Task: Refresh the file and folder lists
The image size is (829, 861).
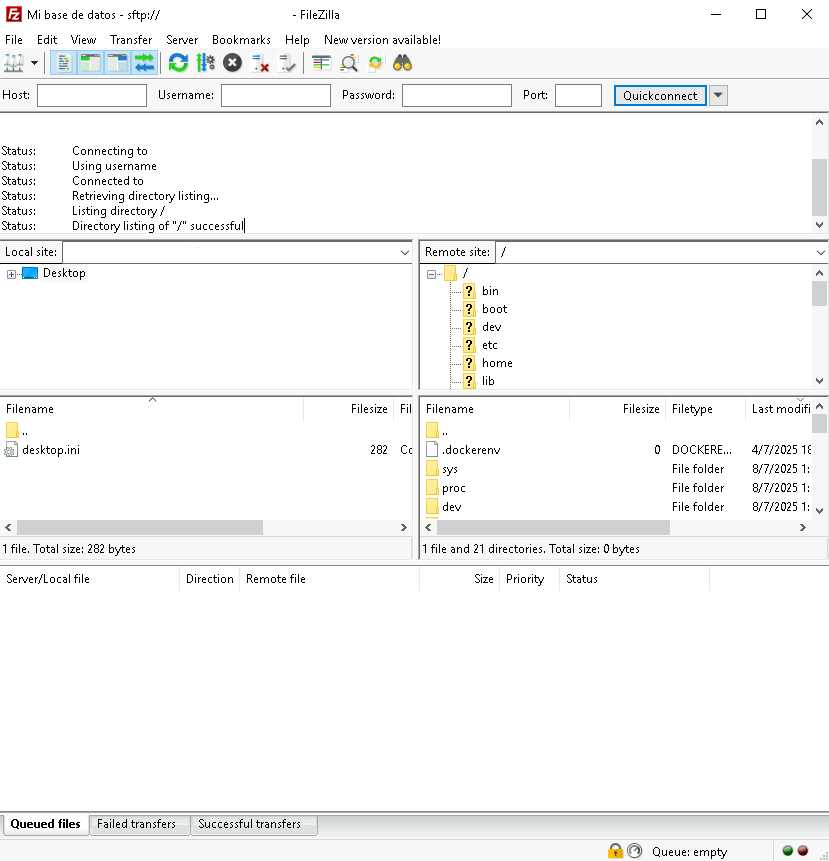Action: 178,63
